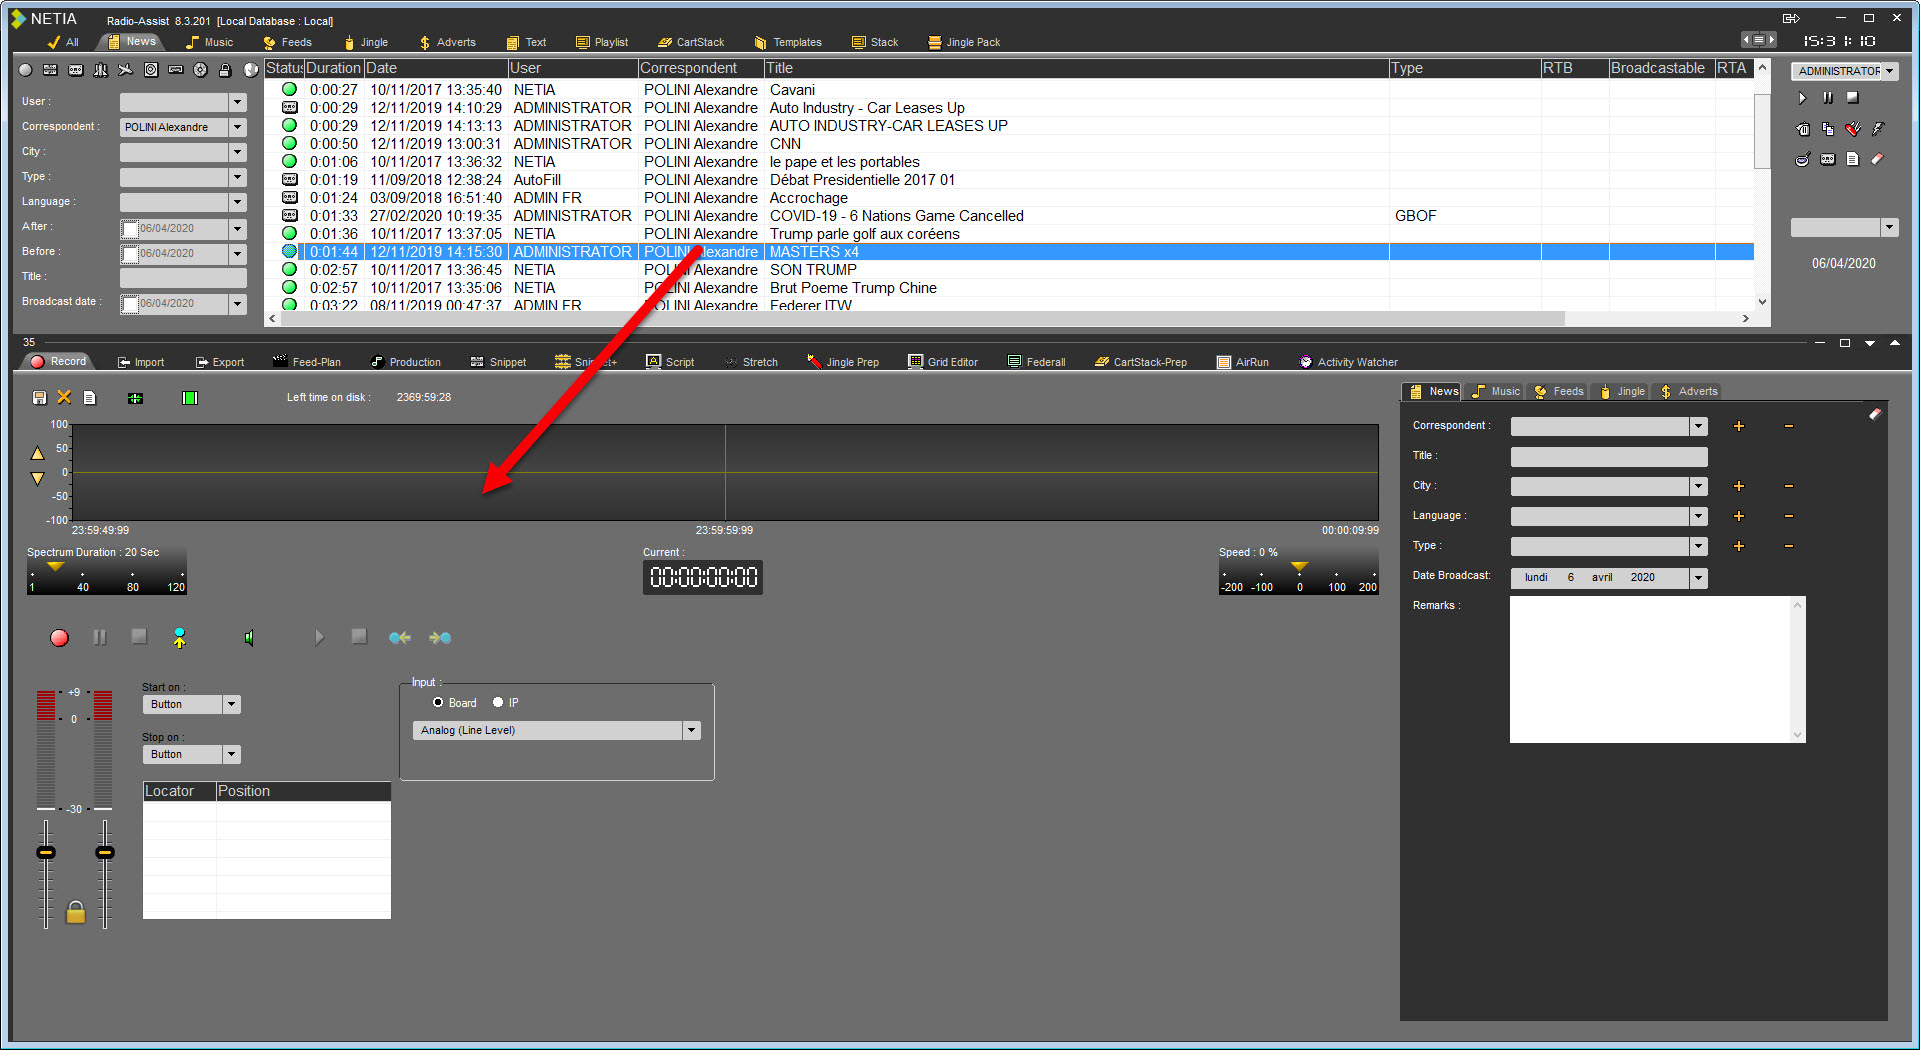Sort list by Duration column header
The image size is (1920, 1050).
pyautogui.click(x=333, y=68)
